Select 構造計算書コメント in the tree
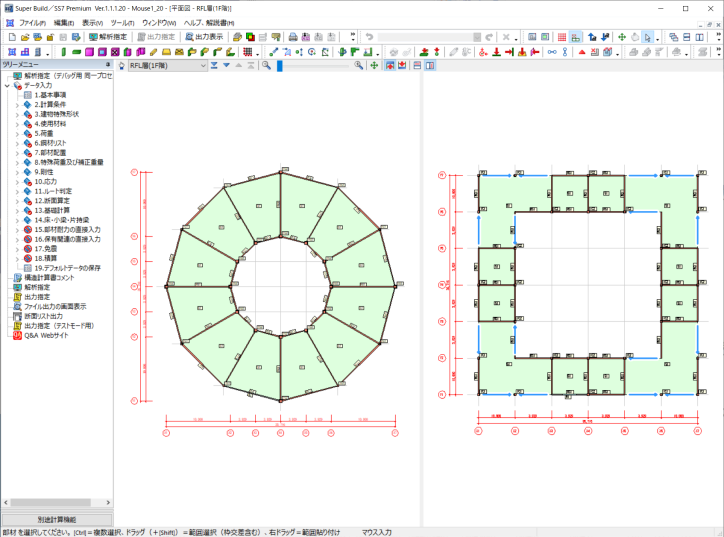This screenshot has height=537, width=724. point(49,278)
